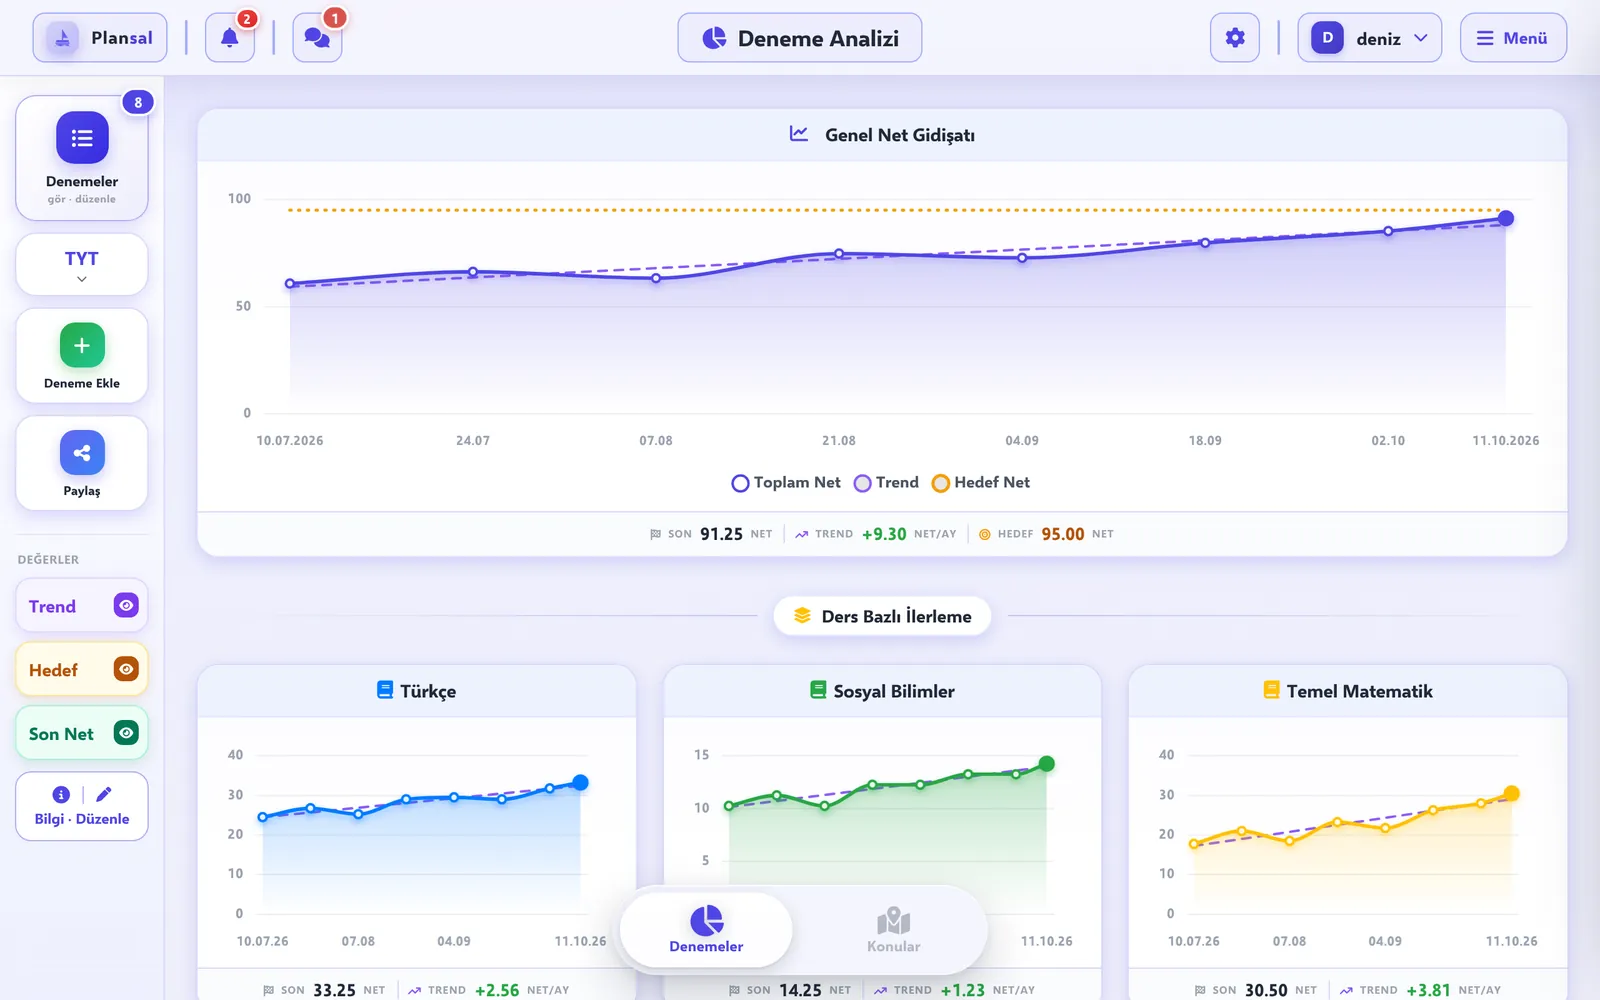Click the 95.00 hedef value

1063,534
